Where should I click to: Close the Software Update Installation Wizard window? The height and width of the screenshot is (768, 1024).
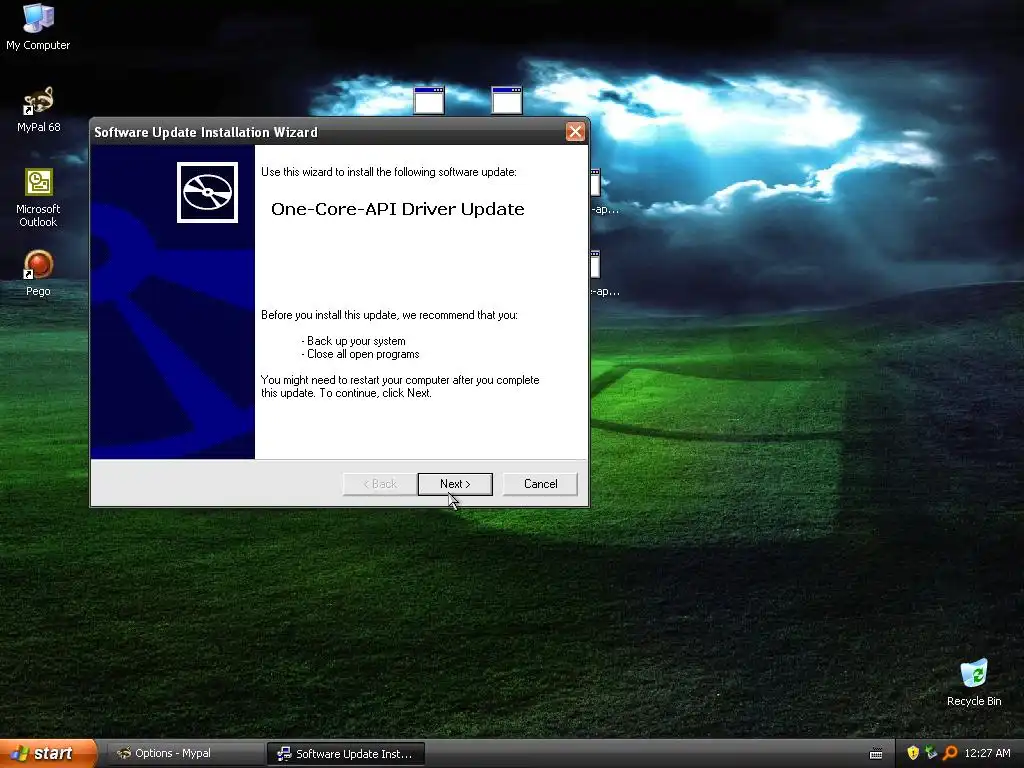click(x=575, y=132)
